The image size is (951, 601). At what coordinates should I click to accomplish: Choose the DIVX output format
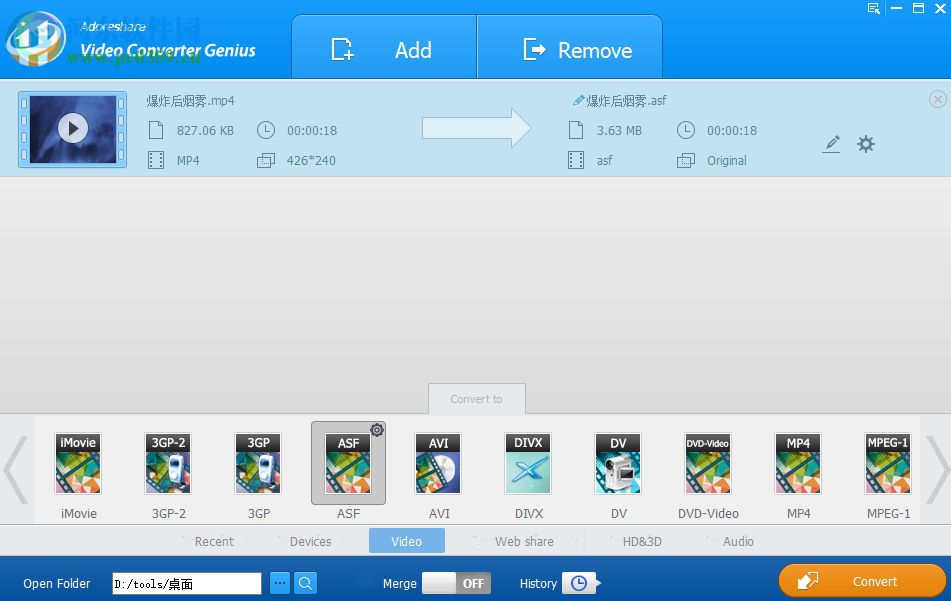[528, 463]
